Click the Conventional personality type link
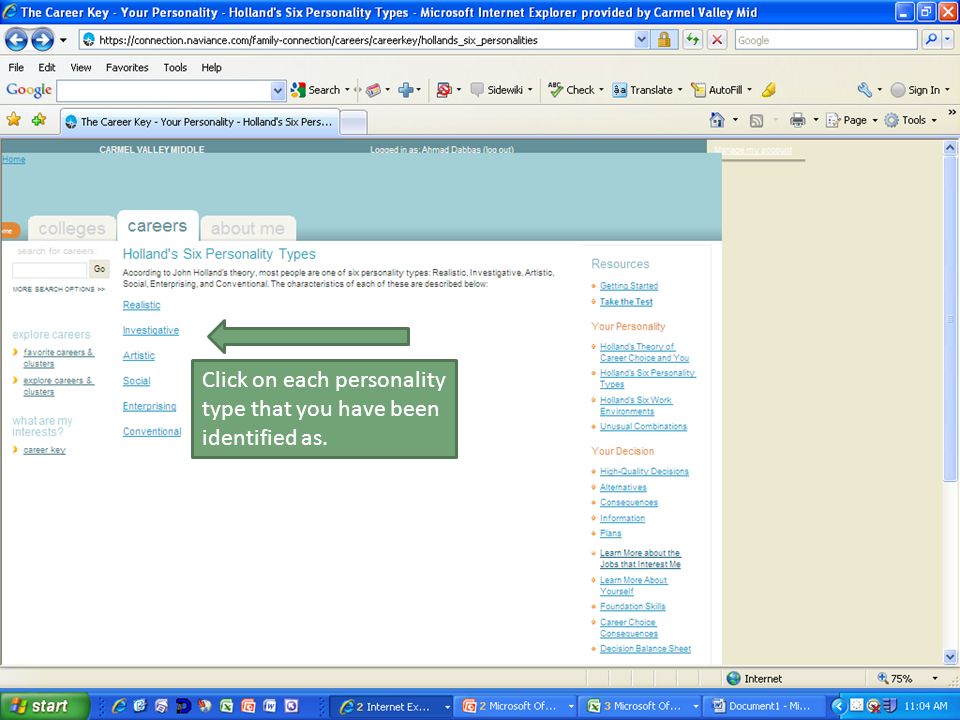 point(152,431)
